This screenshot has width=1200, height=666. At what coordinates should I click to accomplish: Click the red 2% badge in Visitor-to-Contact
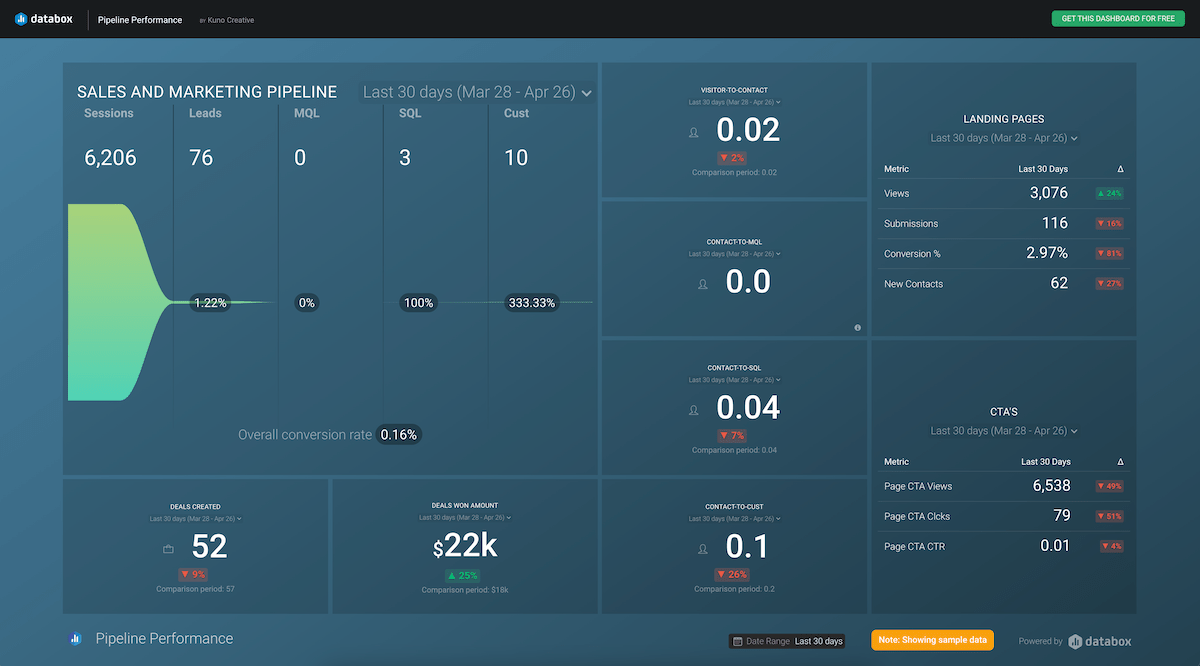(x=734, y=158)
